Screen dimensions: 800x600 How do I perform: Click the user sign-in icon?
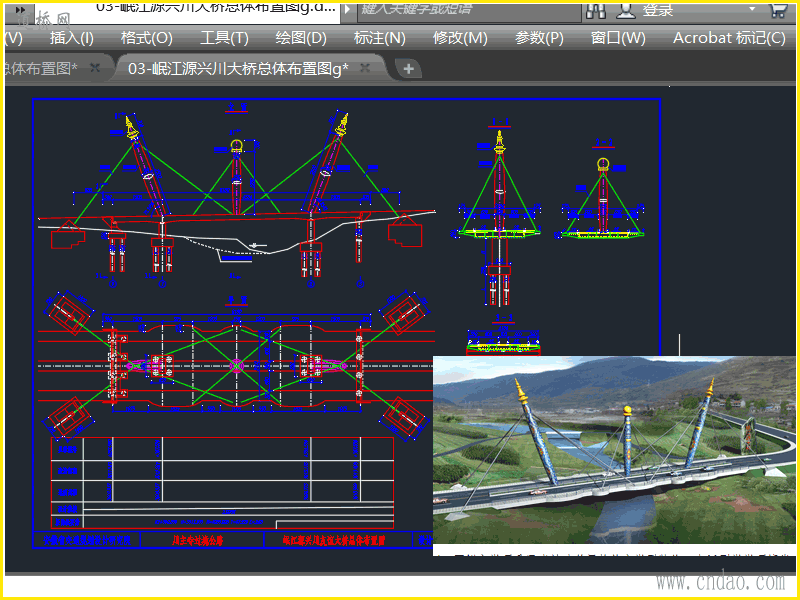625,10
